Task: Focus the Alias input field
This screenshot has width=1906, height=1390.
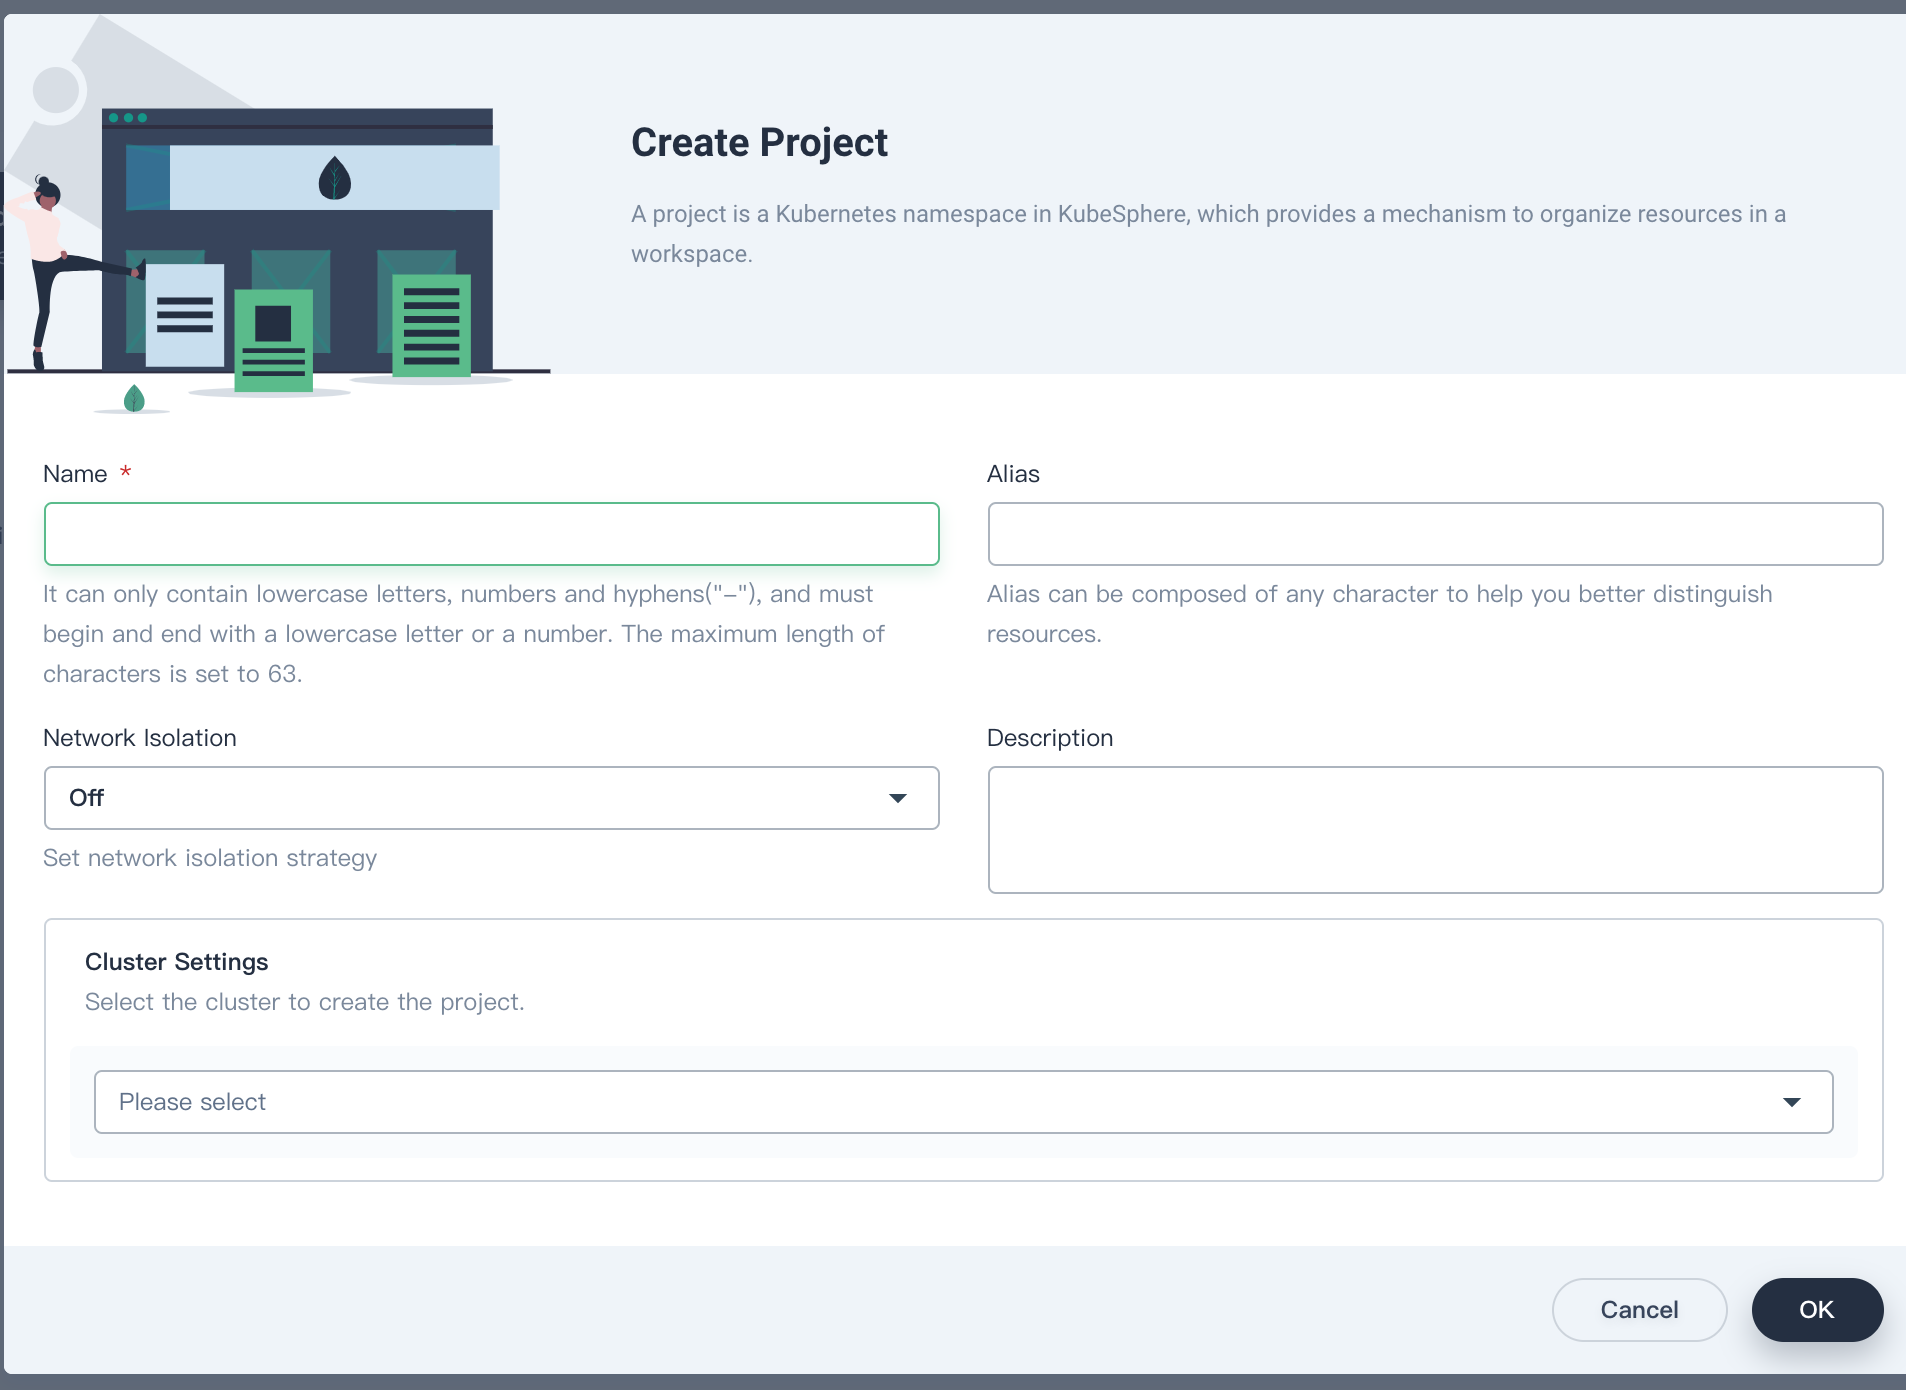Action: point(1434,534)
